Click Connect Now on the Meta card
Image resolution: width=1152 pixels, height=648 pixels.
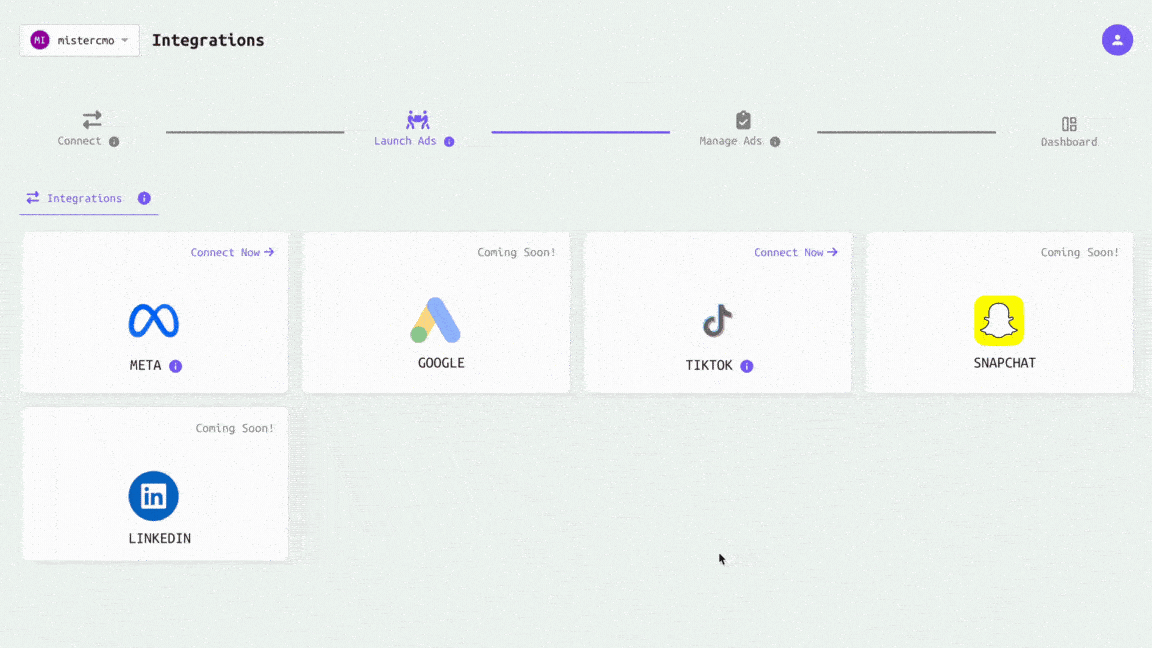point(232,253)
